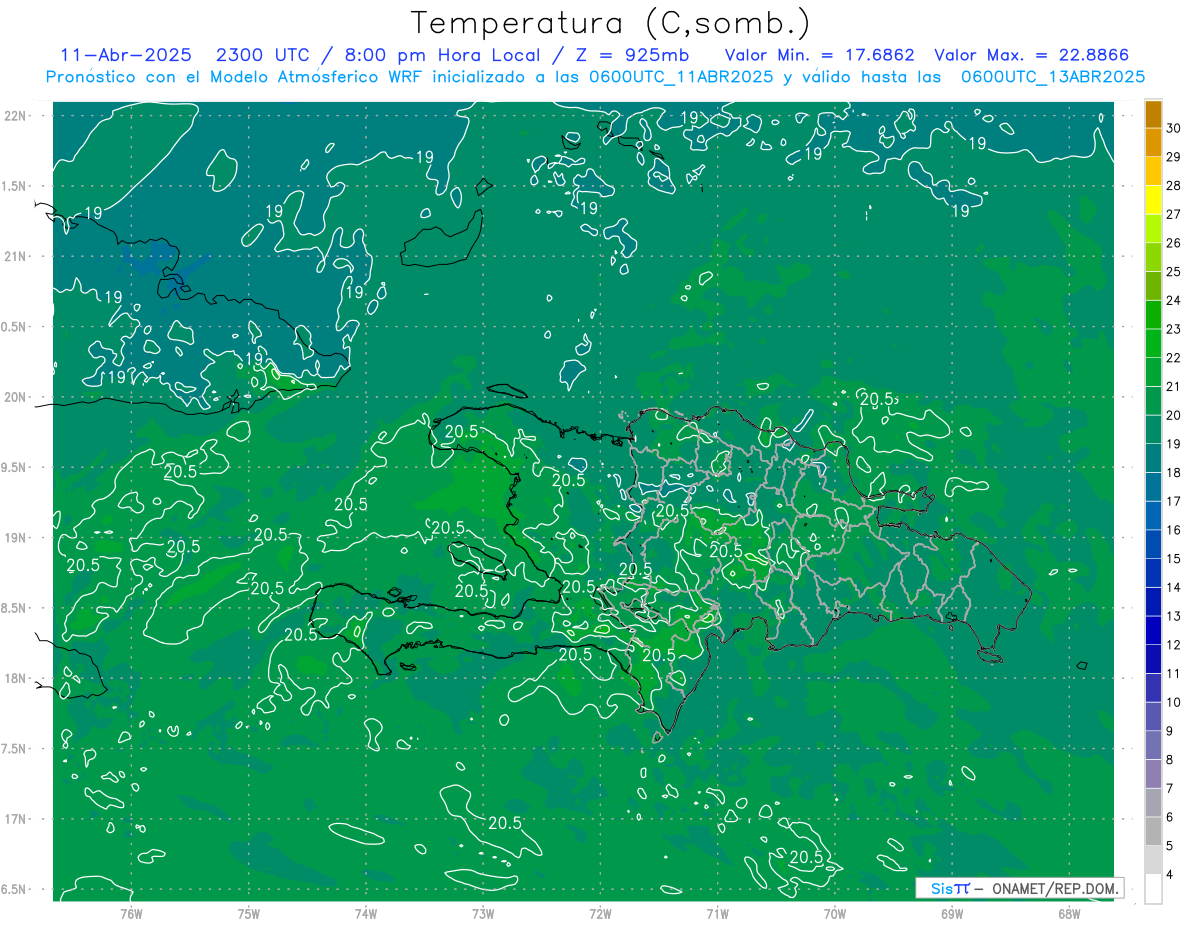Click color scale label '25'
This screenshot has height=927, width=1200.
pos(1174,272)
